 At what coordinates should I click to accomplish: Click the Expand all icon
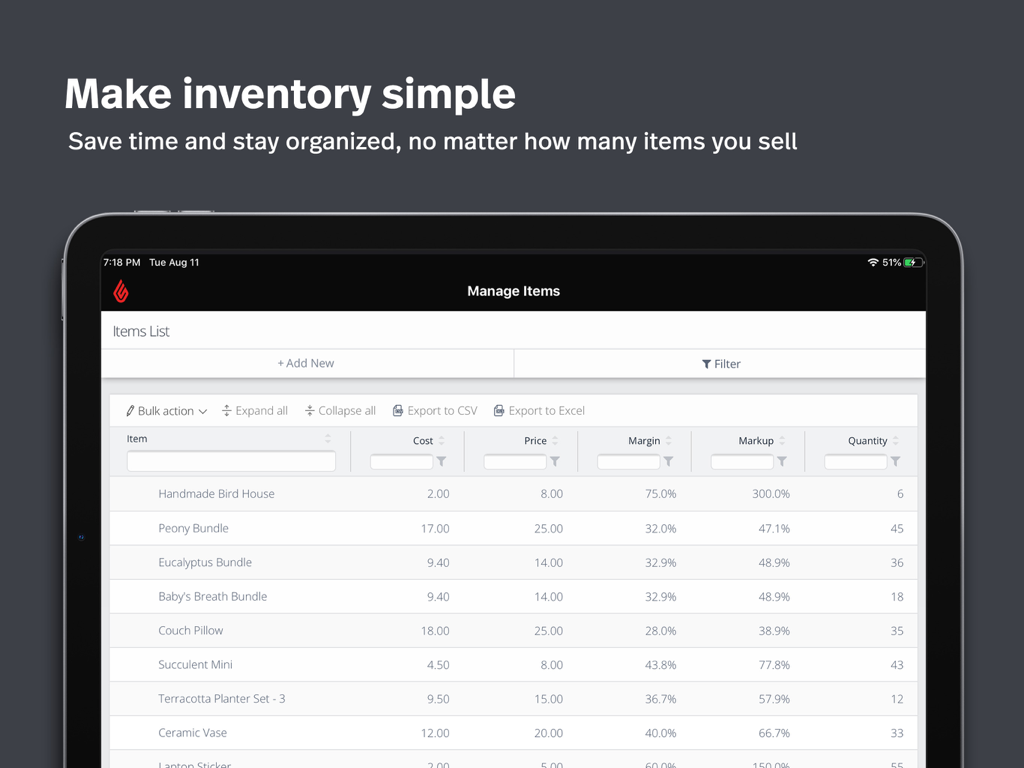225,410
